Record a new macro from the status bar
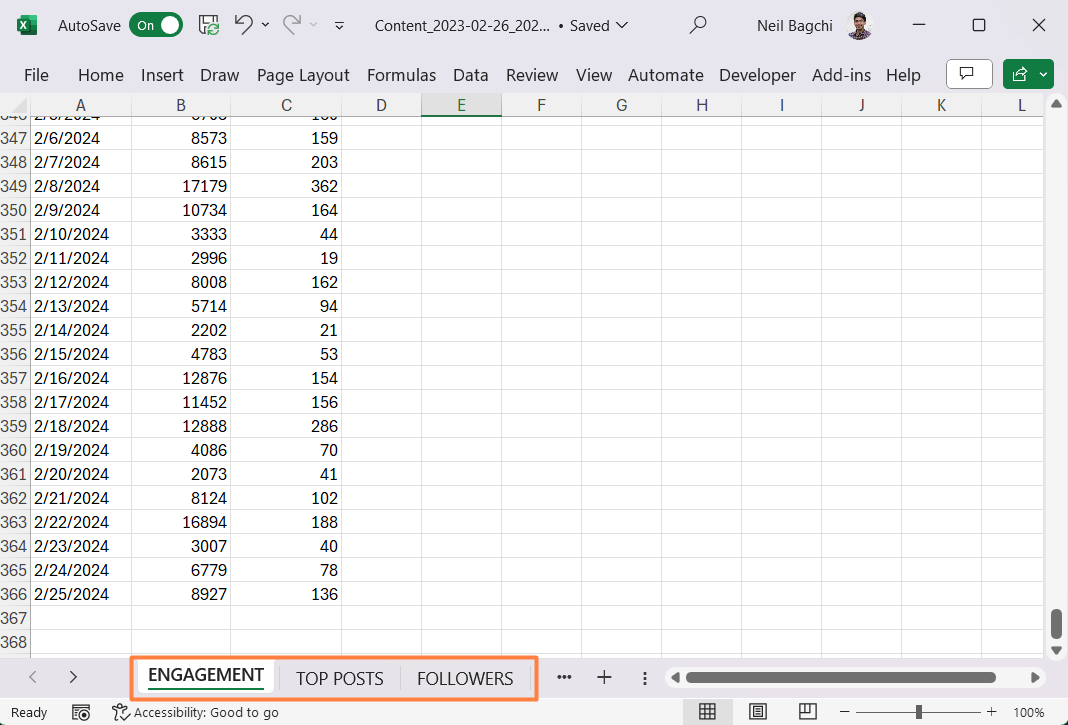 pos(81,712)
